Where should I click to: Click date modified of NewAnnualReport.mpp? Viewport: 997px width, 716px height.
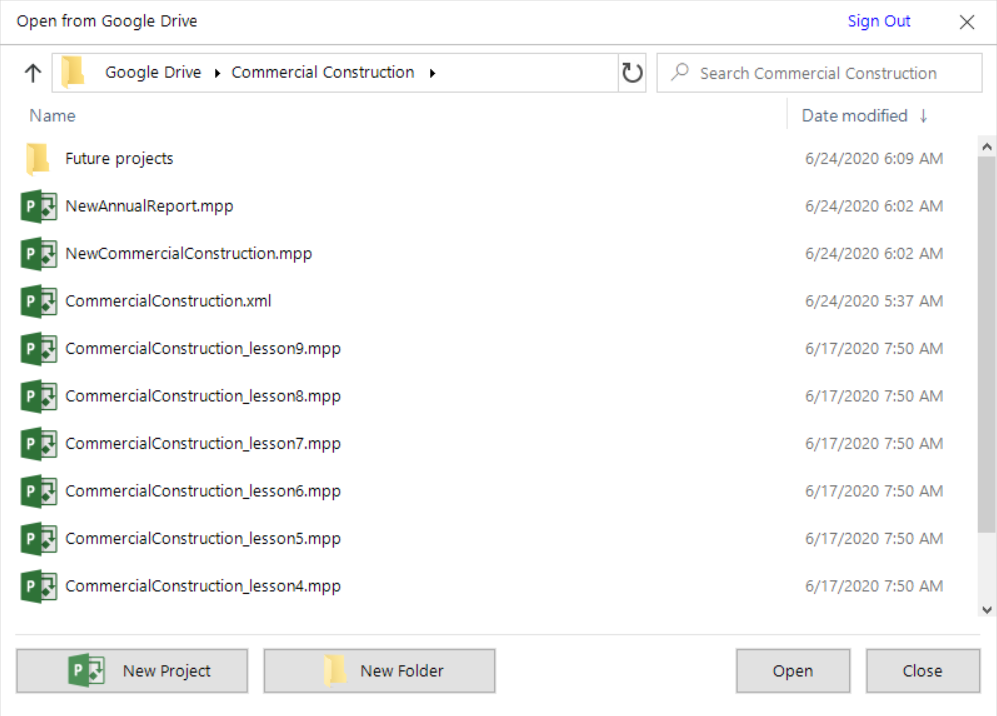[x=874, y=206]
